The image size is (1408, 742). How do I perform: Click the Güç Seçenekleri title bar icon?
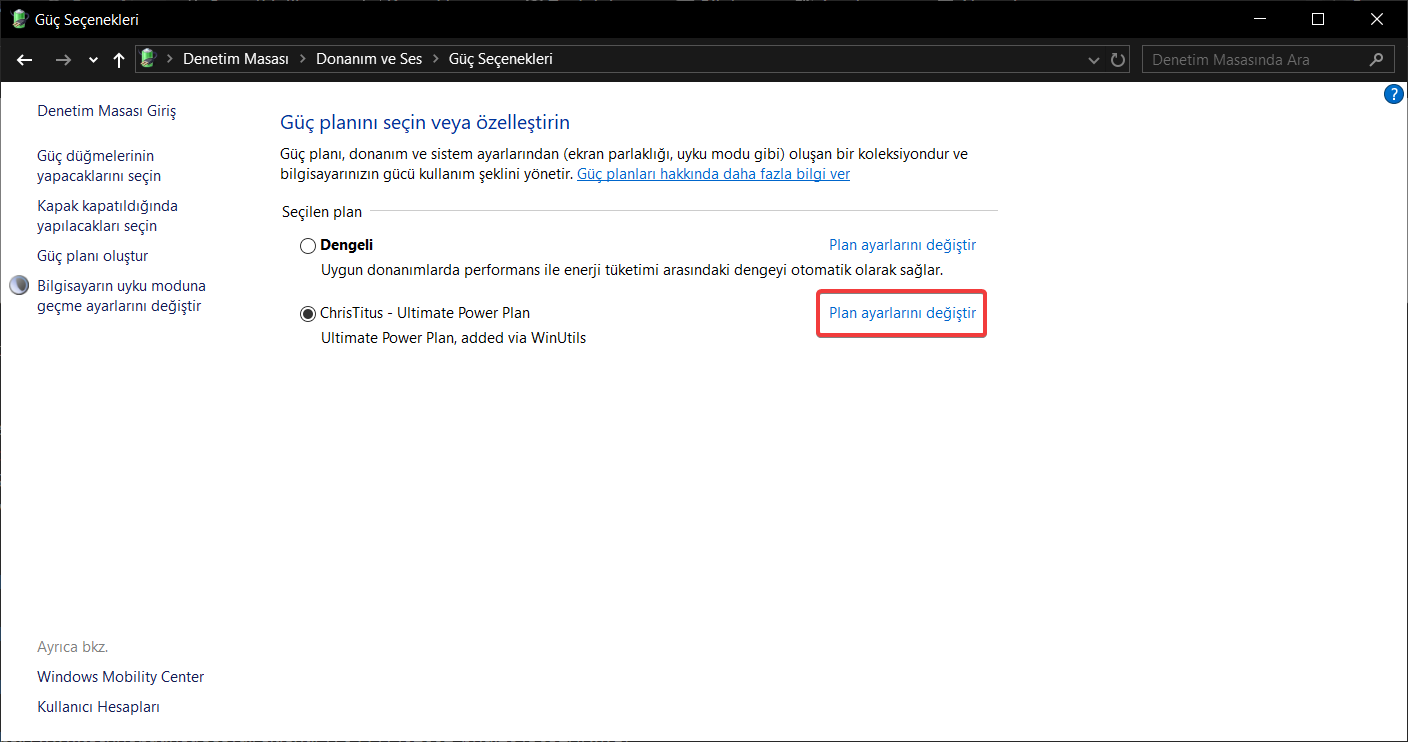pos(19,19)
